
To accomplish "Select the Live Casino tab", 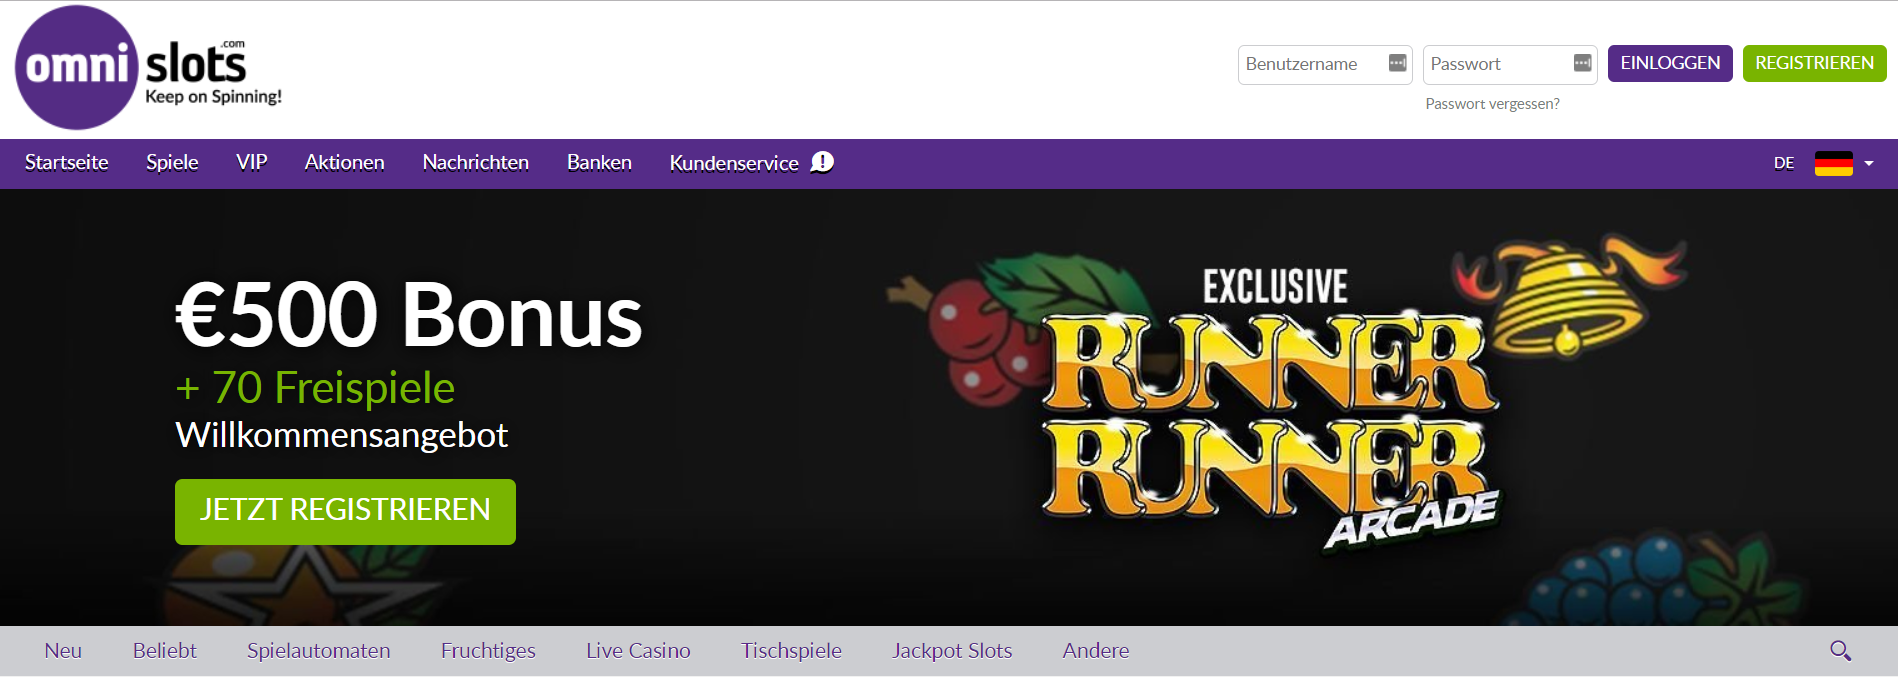I will (638, 651).
